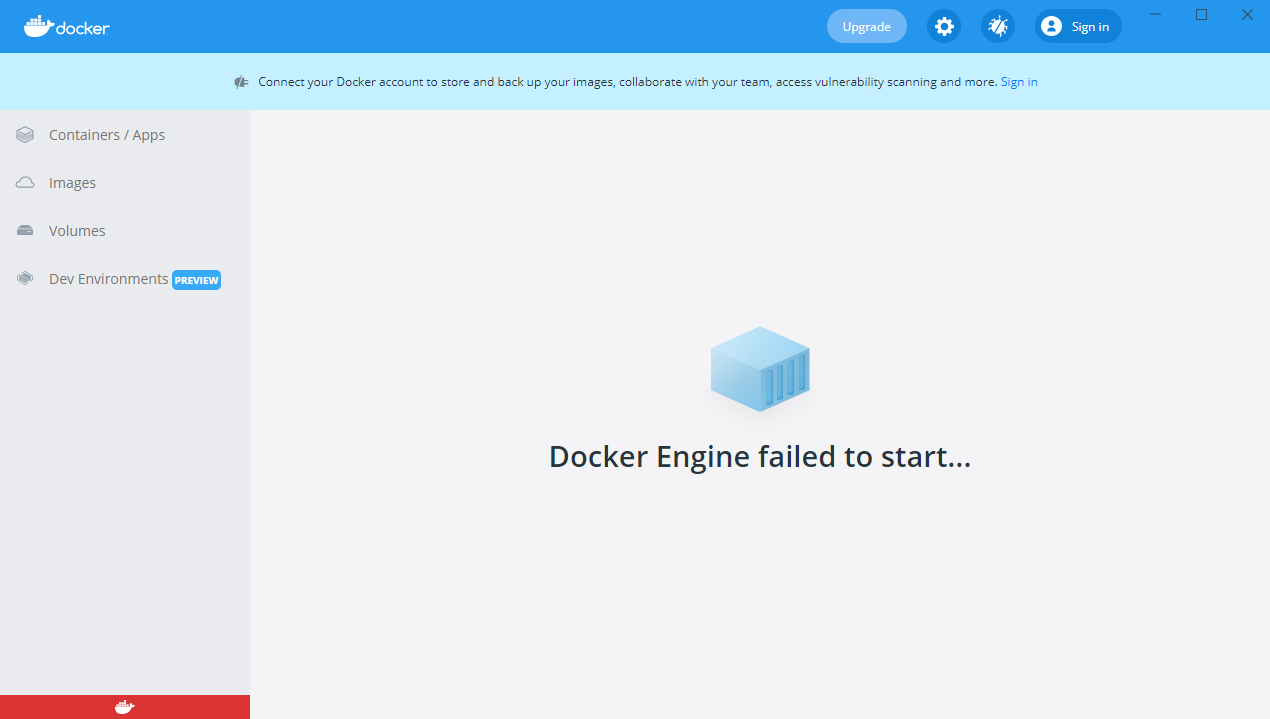Click the megaphone icon in the banner
Screen dimensions: 1270x719
tap(241, 81)
